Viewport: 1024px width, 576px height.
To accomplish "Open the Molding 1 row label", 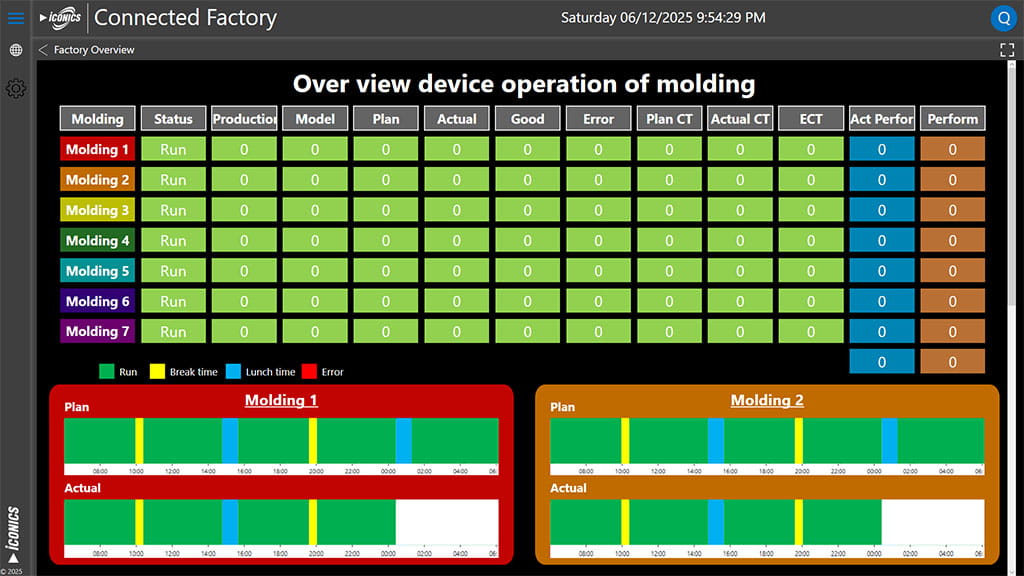I will point(97,150).
